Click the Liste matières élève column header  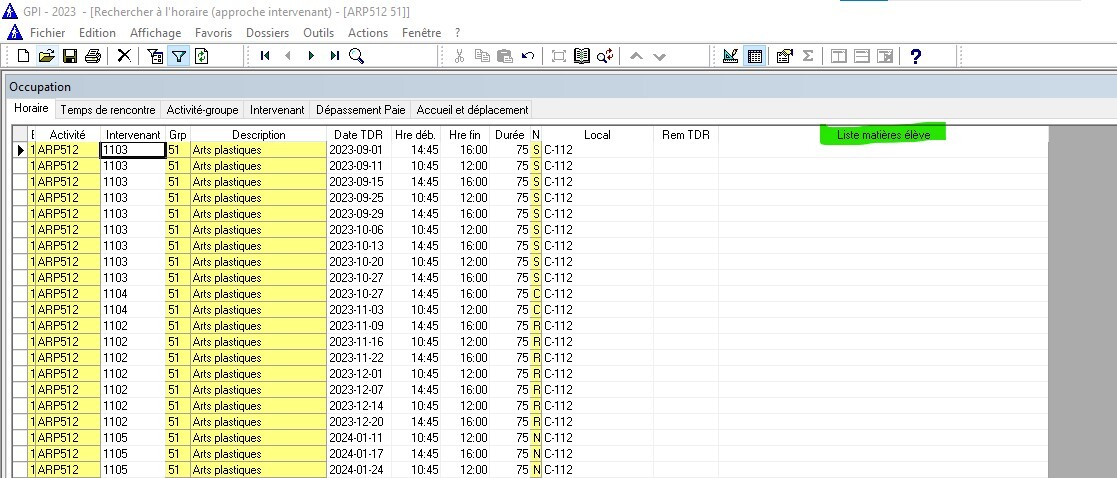point(883,134)
